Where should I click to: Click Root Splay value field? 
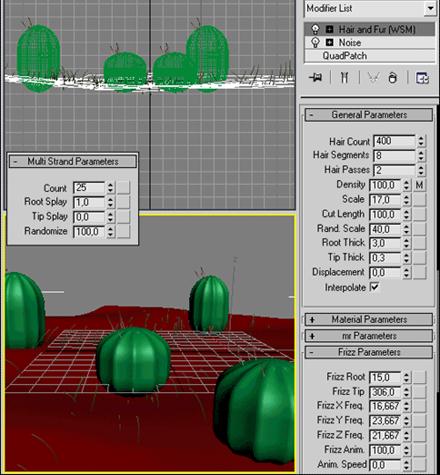[89, 202]
